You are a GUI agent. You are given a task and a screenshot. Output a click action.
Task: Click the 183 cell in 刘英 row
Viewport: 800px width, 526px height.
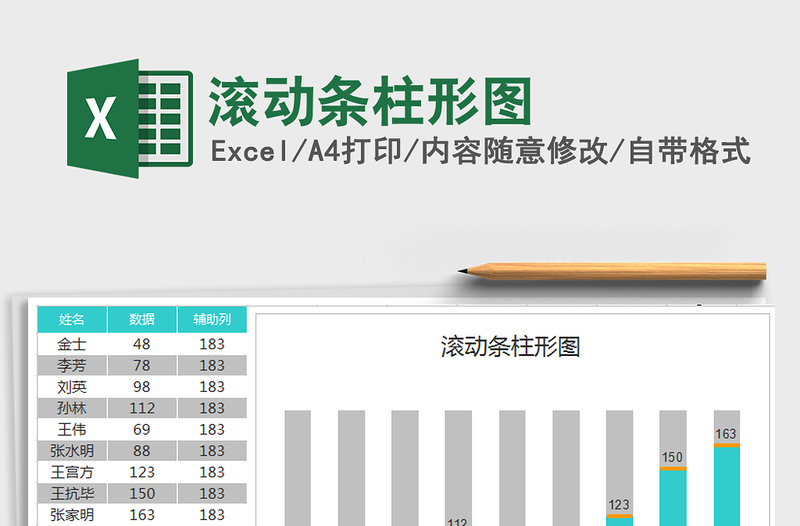coord(212,387)
